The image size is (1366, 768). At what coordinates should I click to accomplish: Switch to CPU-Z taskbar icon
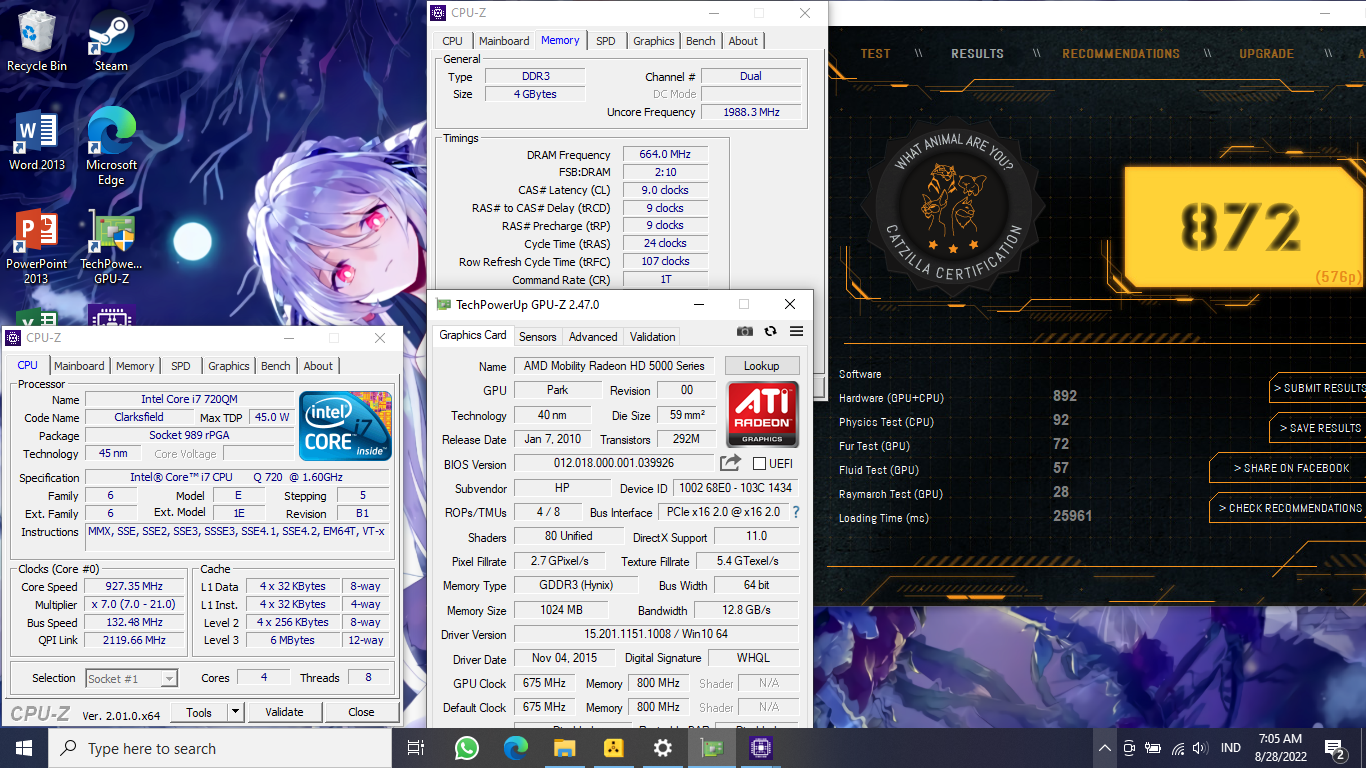click(x=760, y=748)
